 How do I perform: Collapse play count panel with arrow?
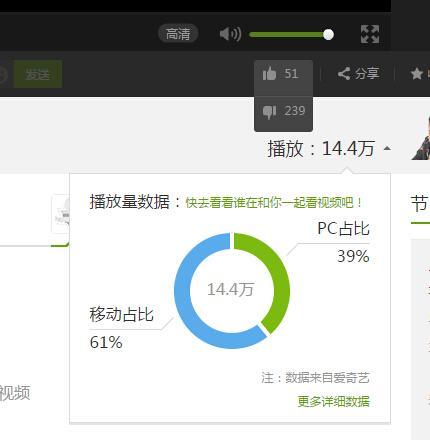coord(387,148)
